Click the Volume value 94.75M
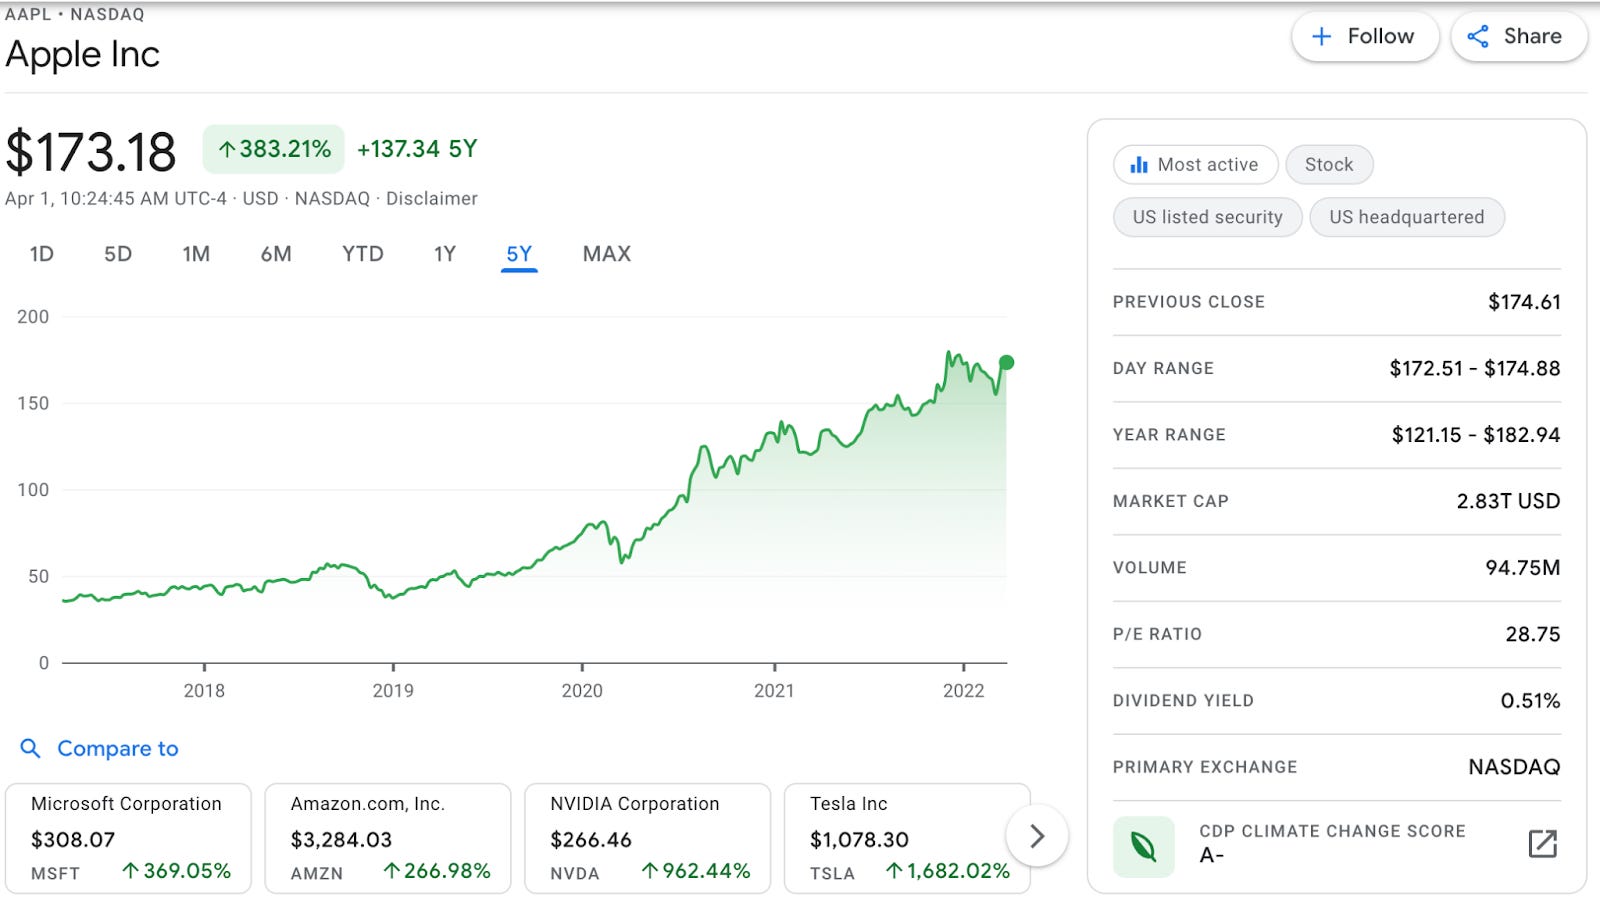 pos(1523,568)
